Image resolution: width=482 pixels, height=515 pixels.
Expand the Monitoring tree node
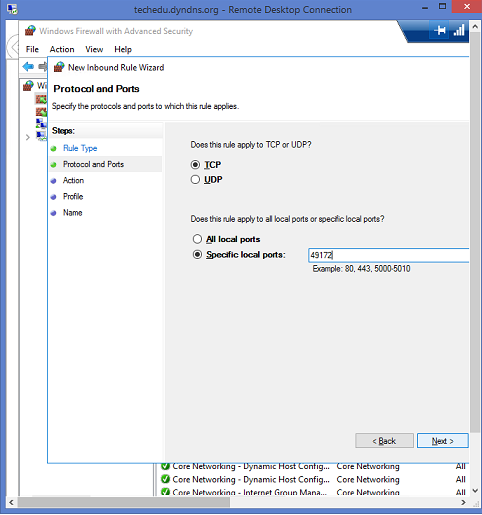28,137
